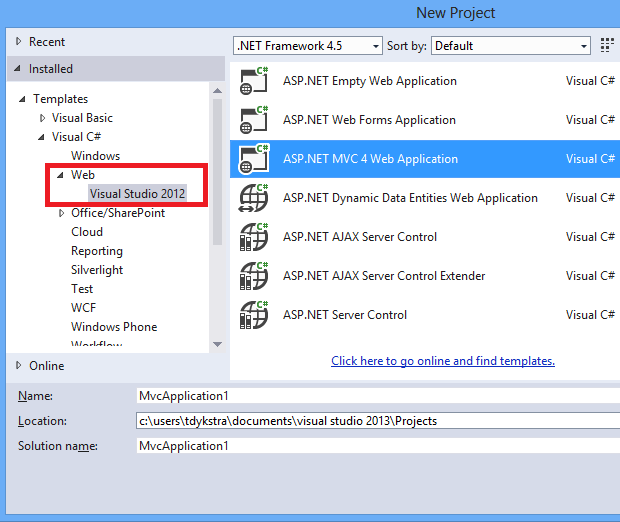Select the Windows template category
620x522 pixels.
point(95,156)
